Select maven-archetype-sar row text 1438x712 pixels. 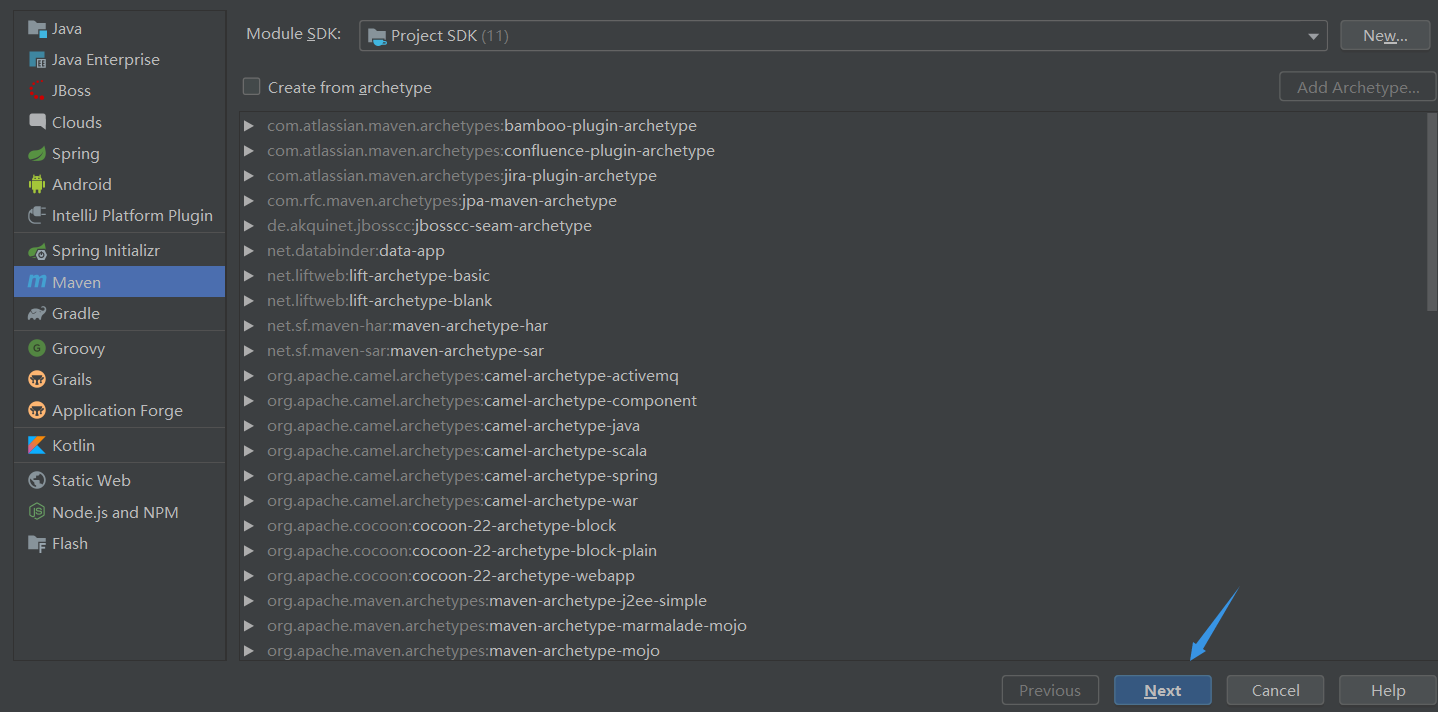(405, 351)
